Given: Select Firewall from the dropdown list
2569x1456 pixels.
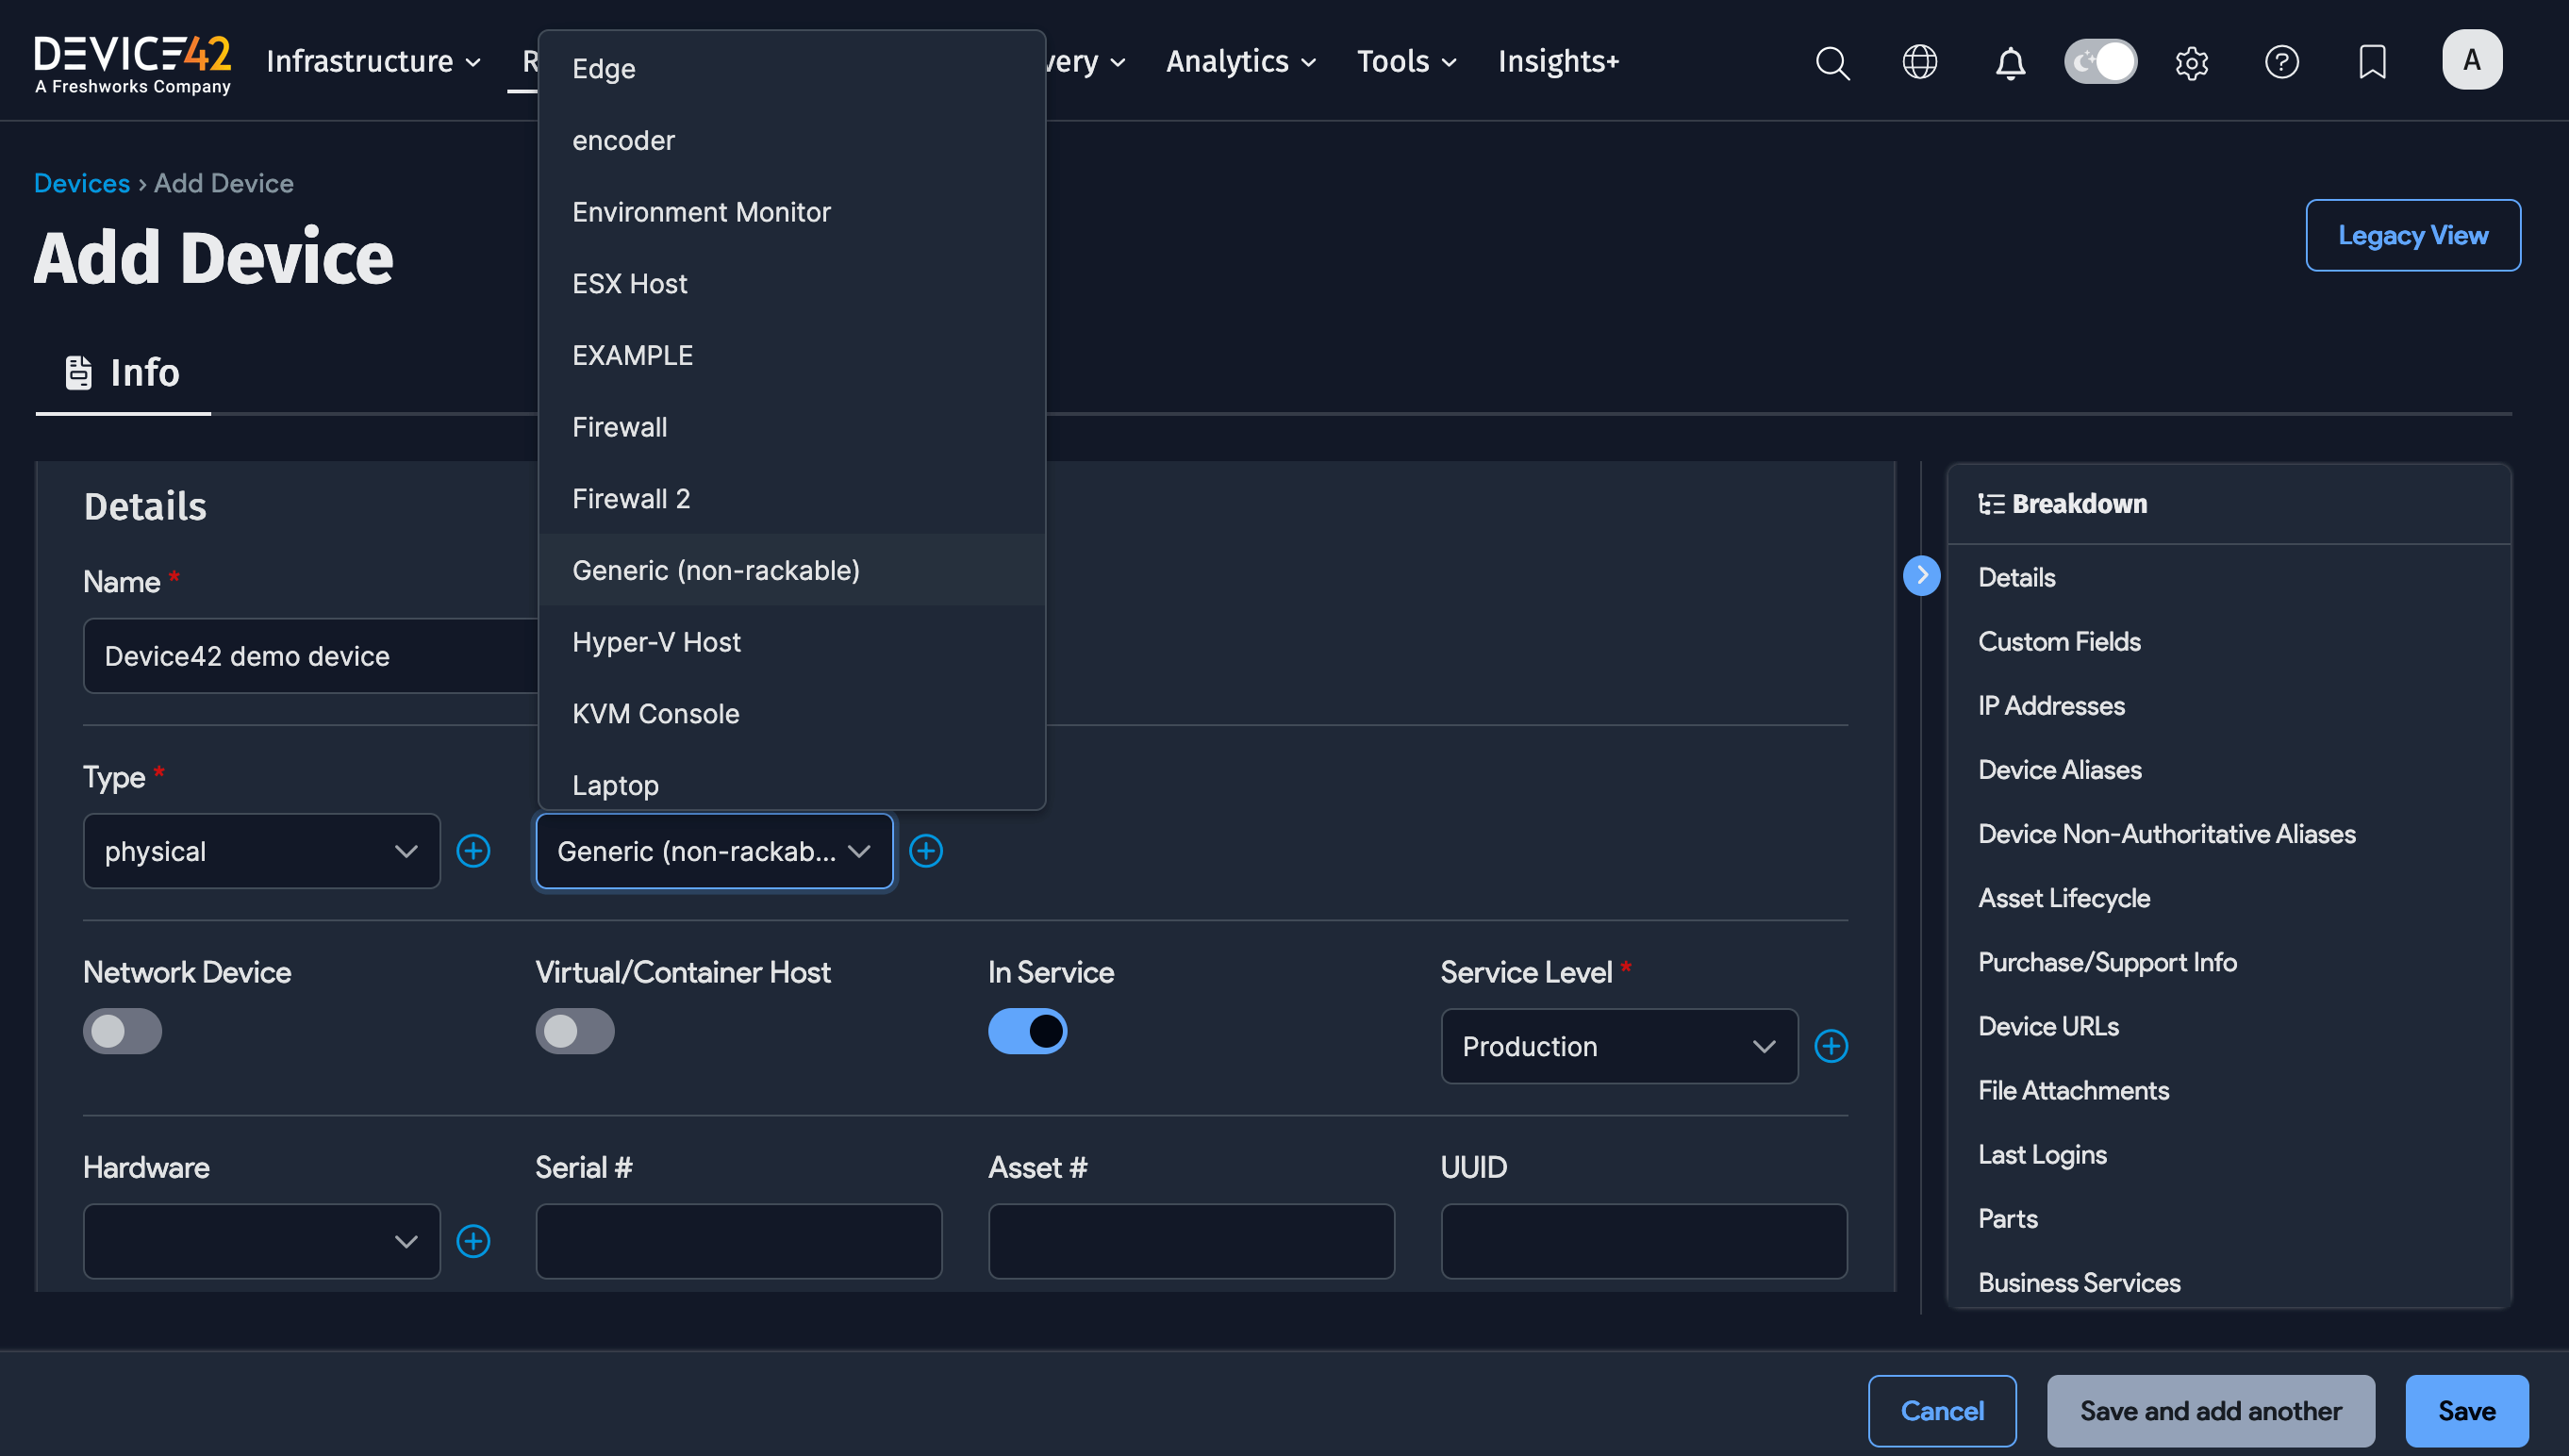Looking at the screenshot, I should tap(619, 427).
